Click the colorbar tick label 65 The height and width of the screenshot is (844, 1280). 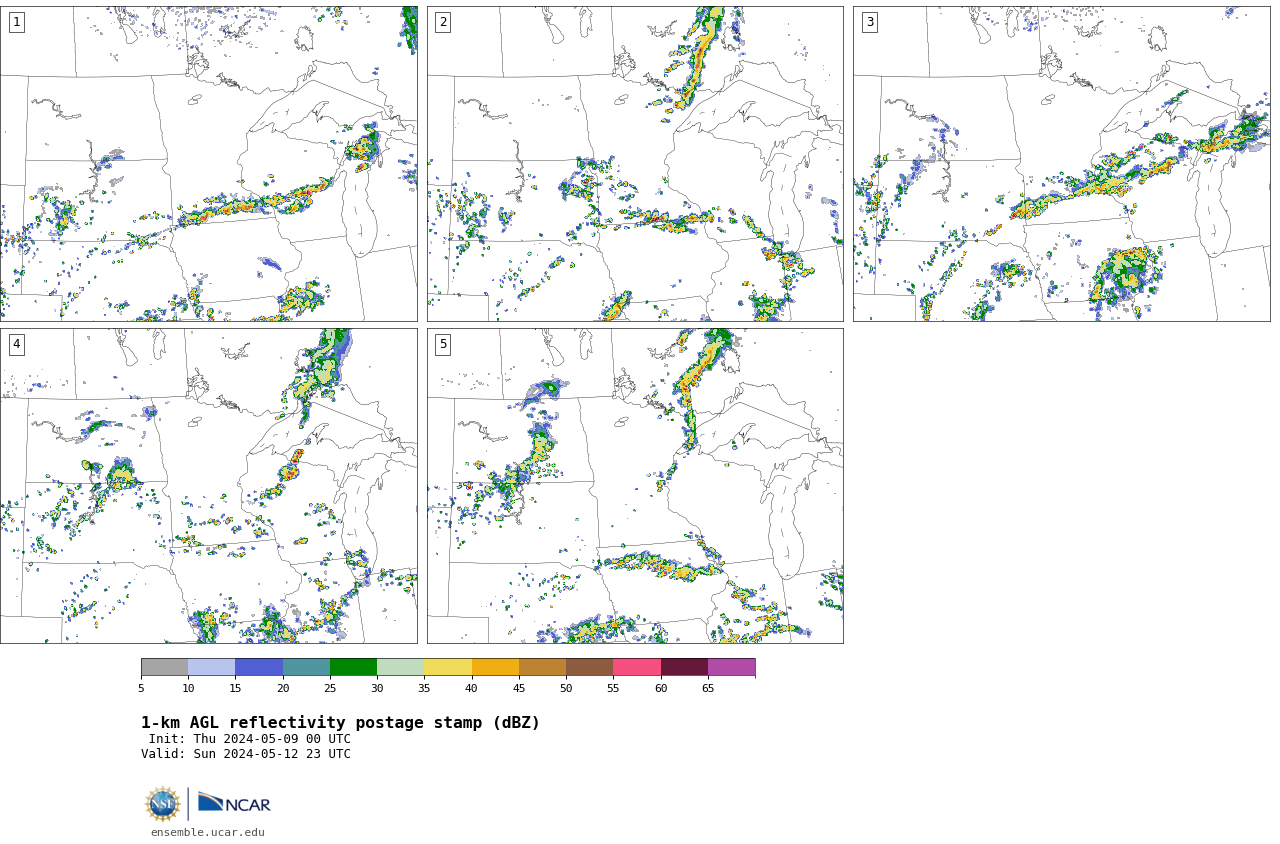coord(708,688)
